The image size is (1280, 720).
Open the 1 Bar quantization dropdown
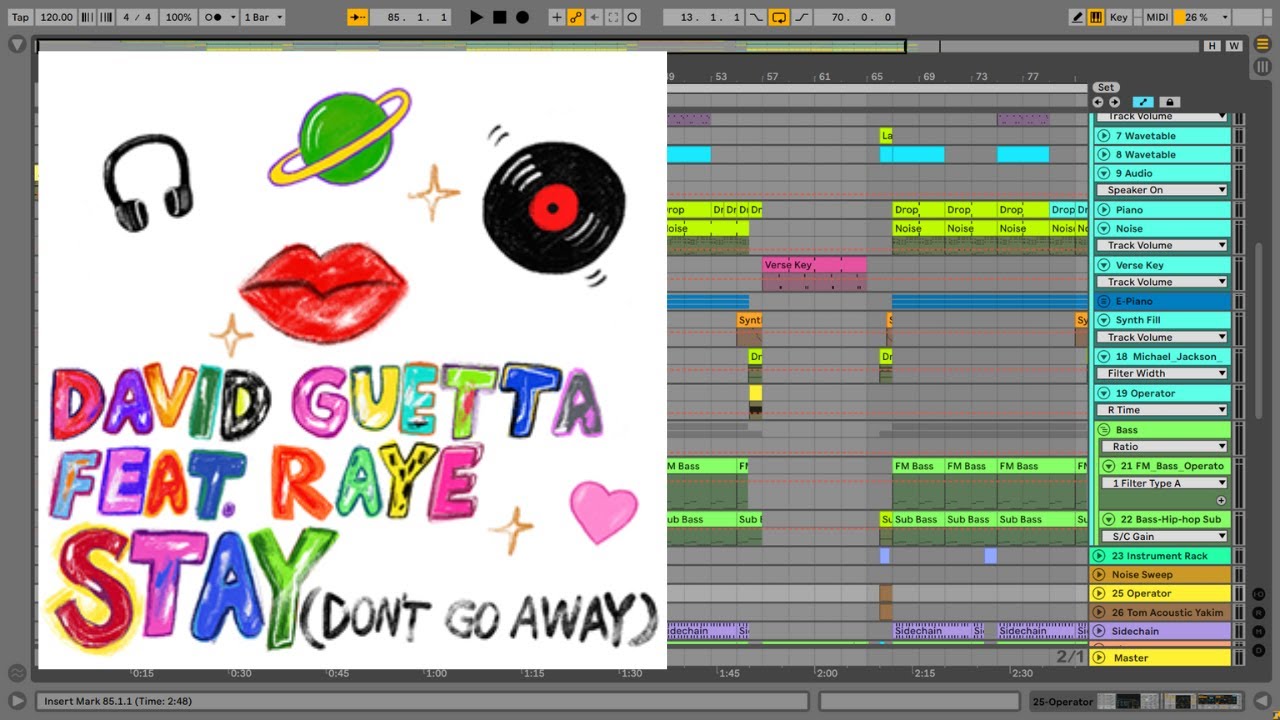point(263,17)
